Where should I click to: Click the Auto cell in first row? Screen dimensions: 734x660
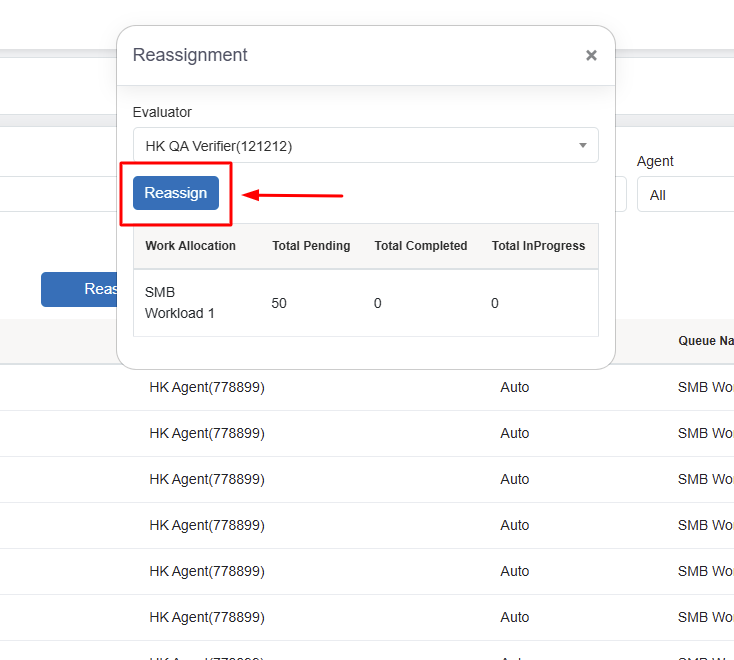tap(514, 387)
